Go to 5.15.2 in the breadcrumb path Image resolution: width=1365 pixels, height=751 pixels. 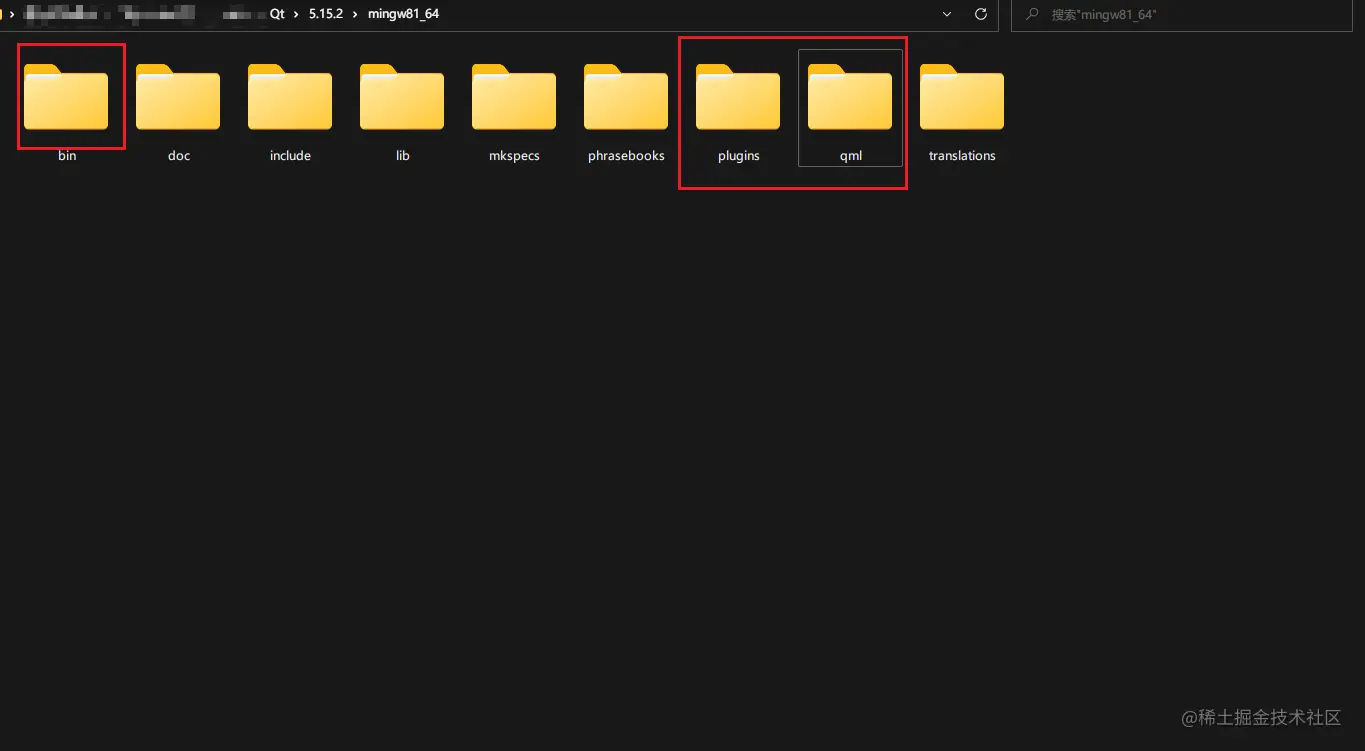tap(326, 14)
